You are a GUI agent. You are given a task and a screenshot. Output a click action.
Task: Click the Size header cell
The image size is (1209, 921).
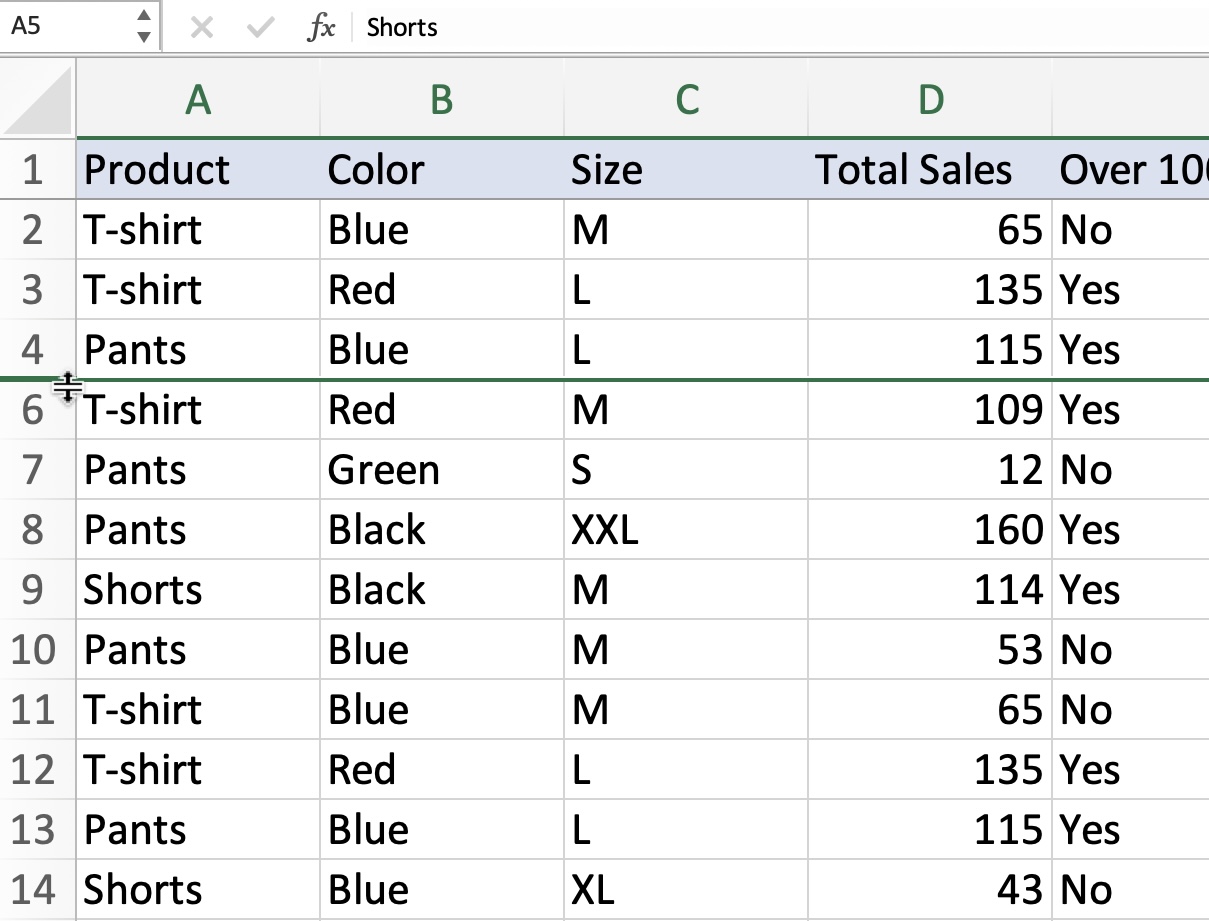point(686,169)
